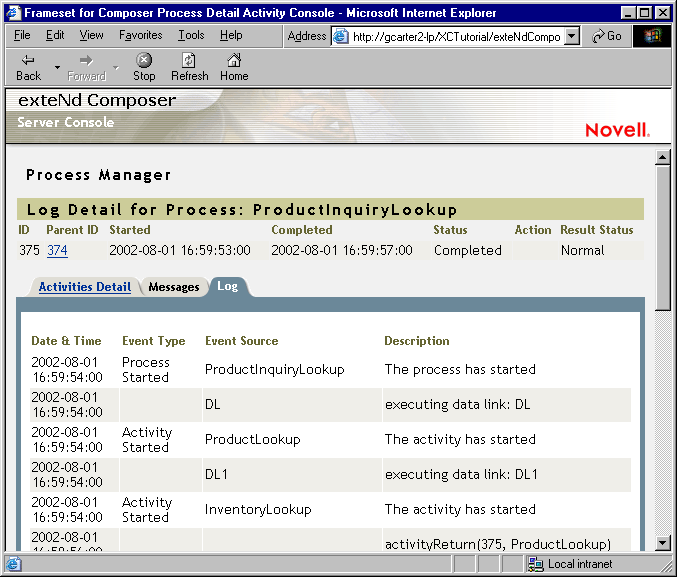Click the Novell logo

(617, 130)
